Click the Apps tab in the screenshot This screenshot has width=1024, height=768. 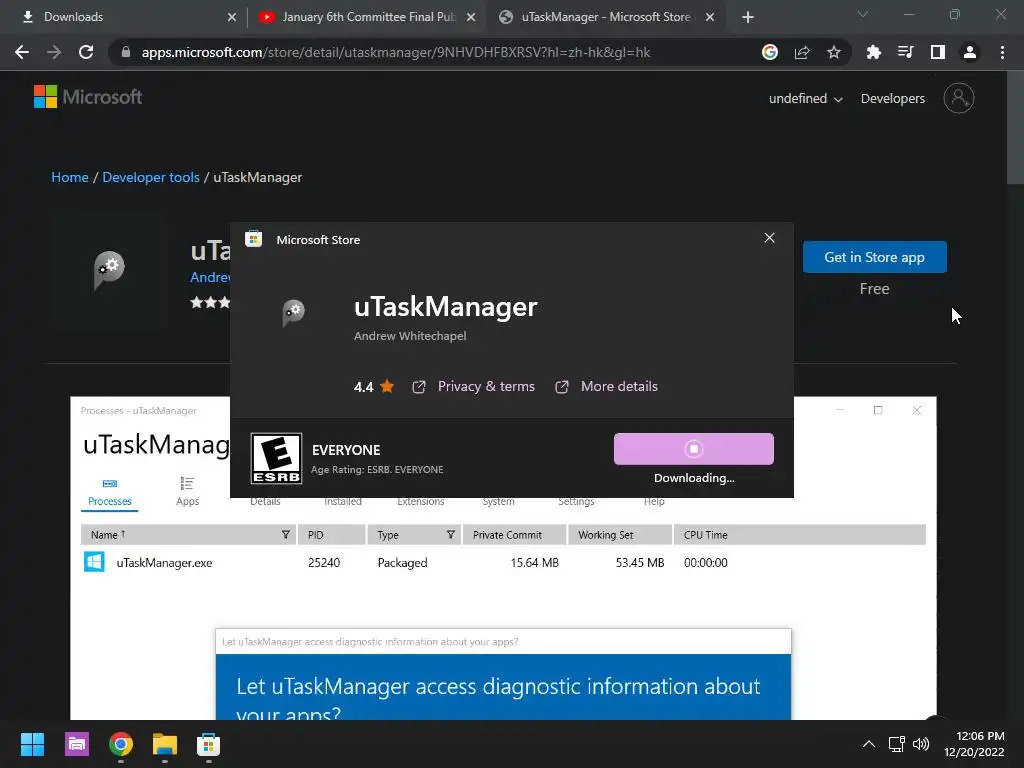187,492
